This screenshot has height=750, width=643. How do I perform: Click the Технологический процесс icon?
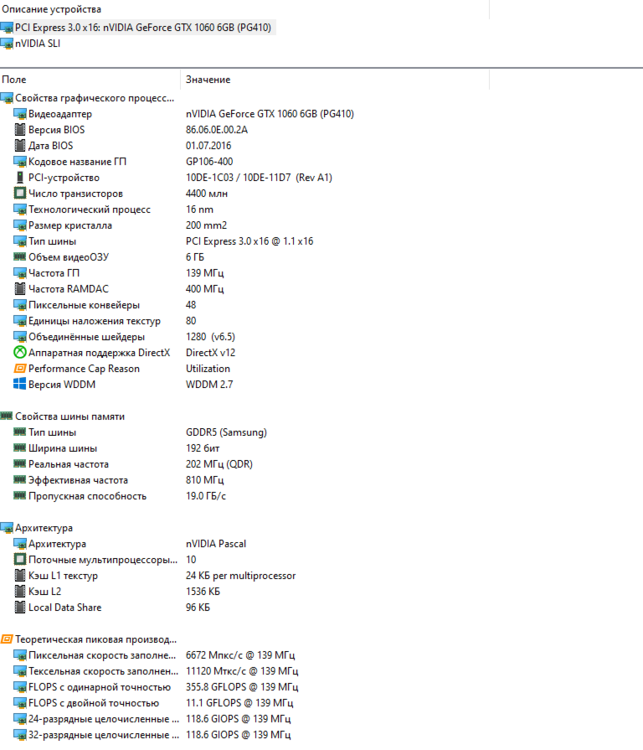click(x=20, y=210)
